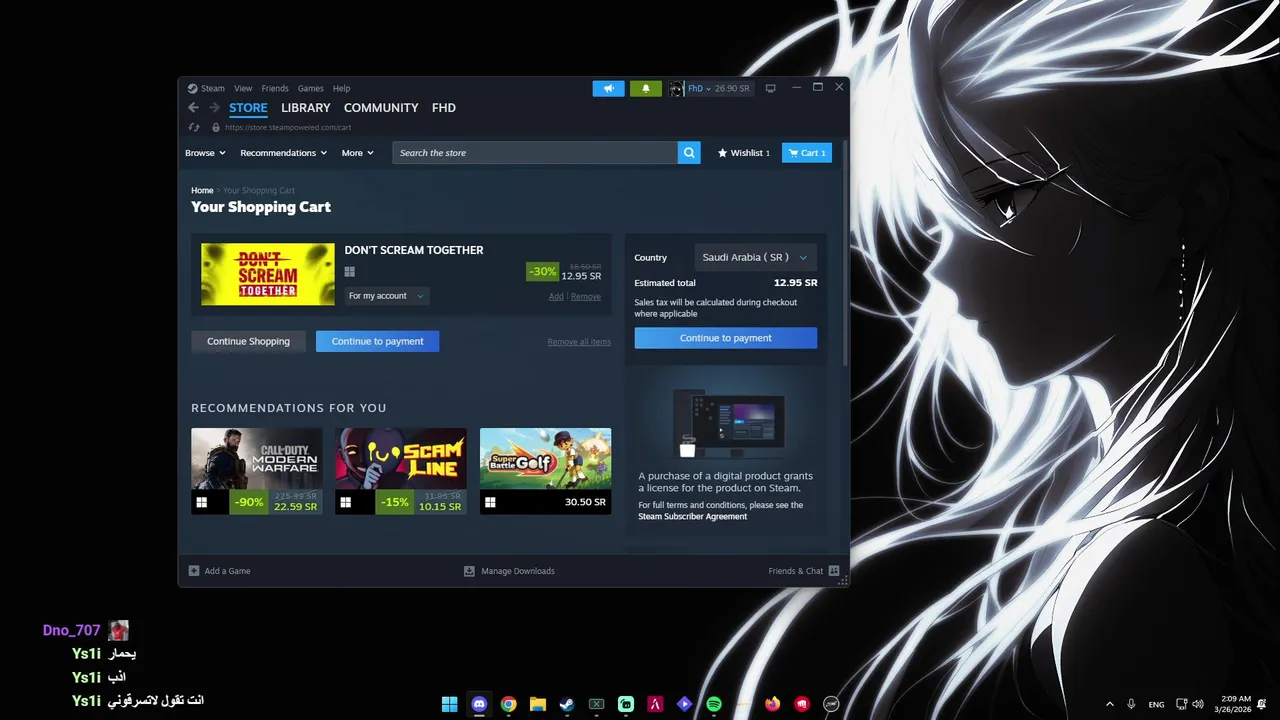Click the 2:09 AM clock
1280x720 pixels.
click(1236, 699)
